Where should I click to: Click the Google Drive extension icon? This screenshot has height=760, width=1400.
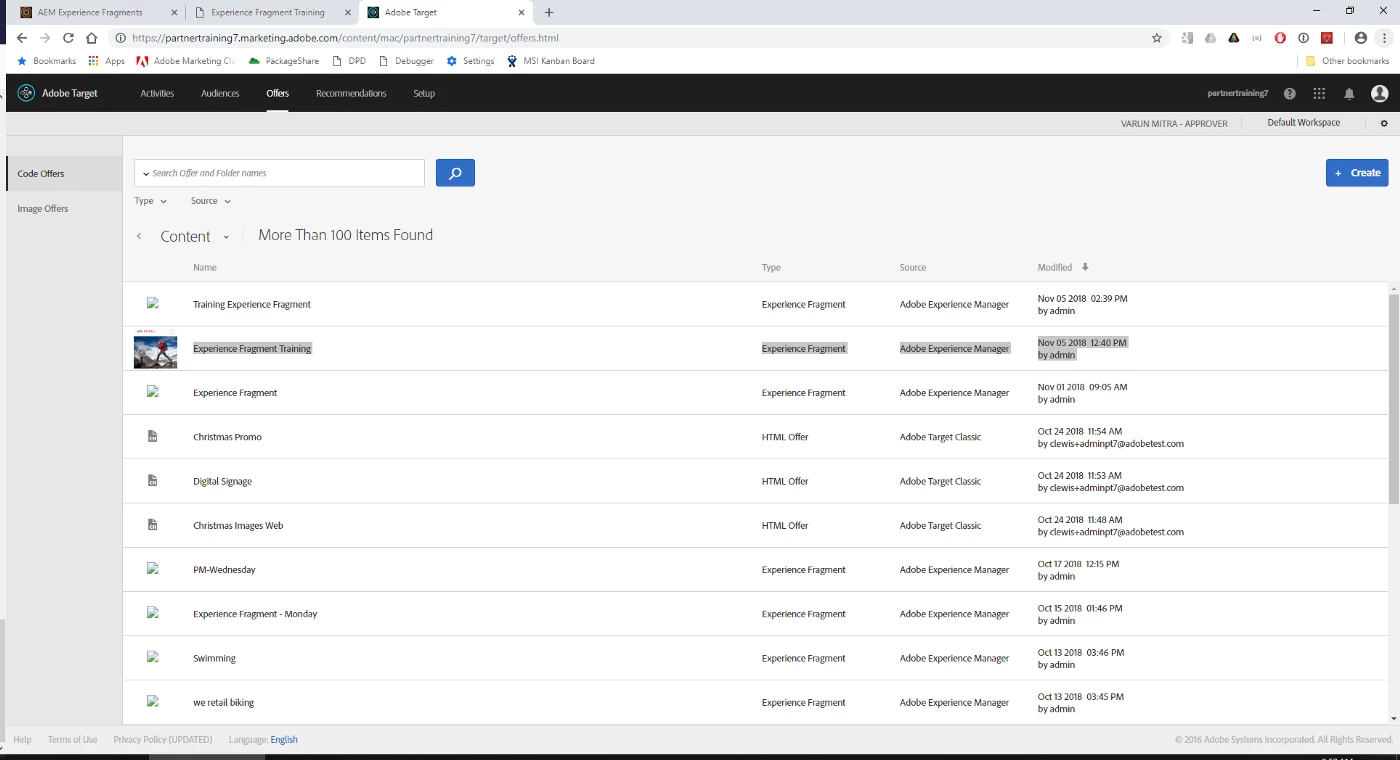click(1210, 38)
